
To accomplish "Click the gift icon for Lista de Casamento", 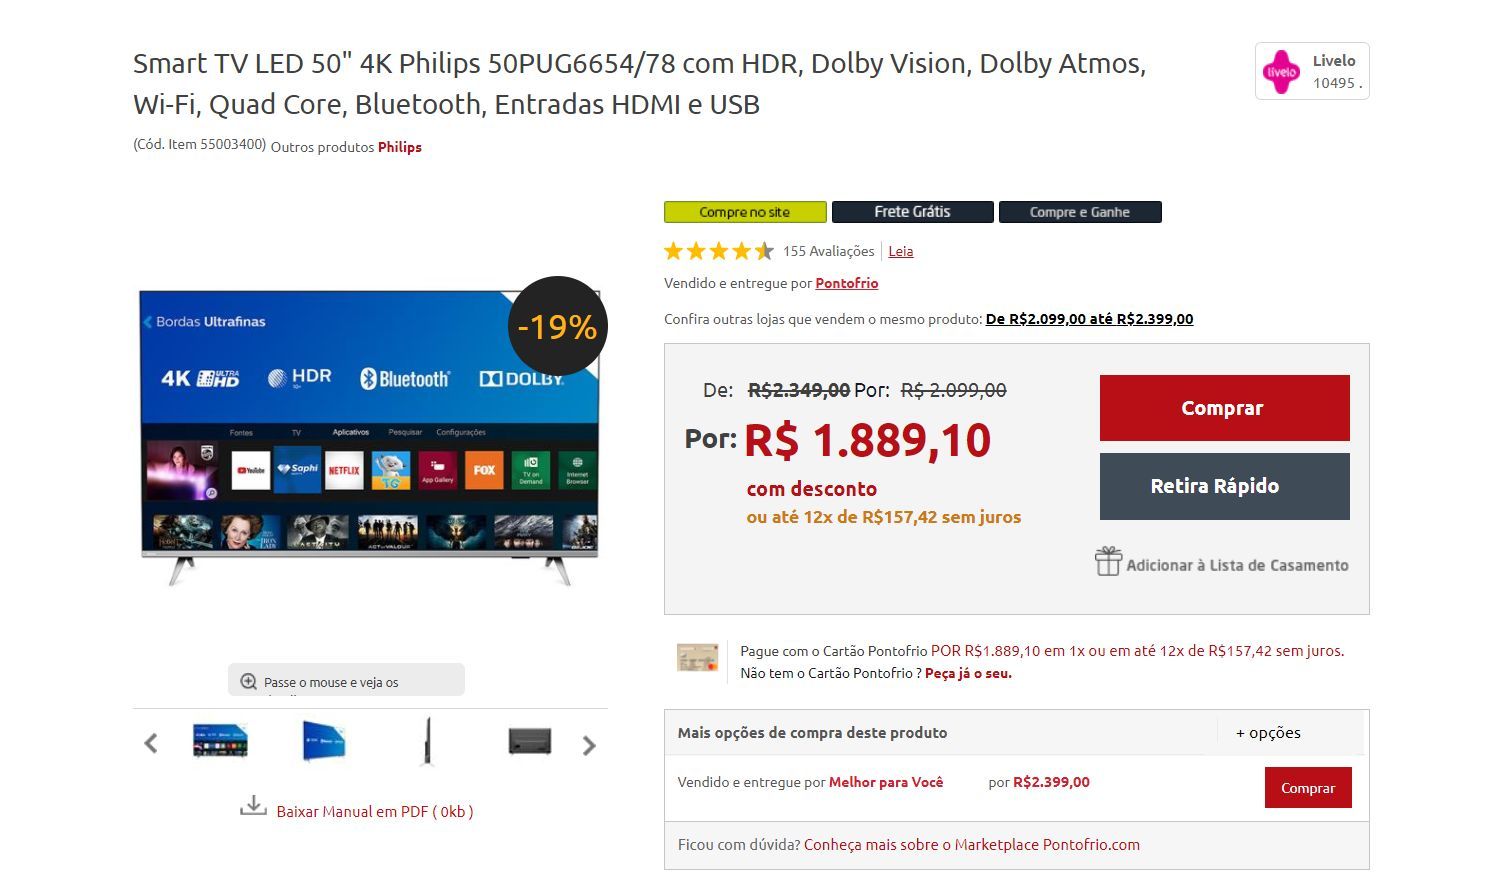I will (1108, 562).
